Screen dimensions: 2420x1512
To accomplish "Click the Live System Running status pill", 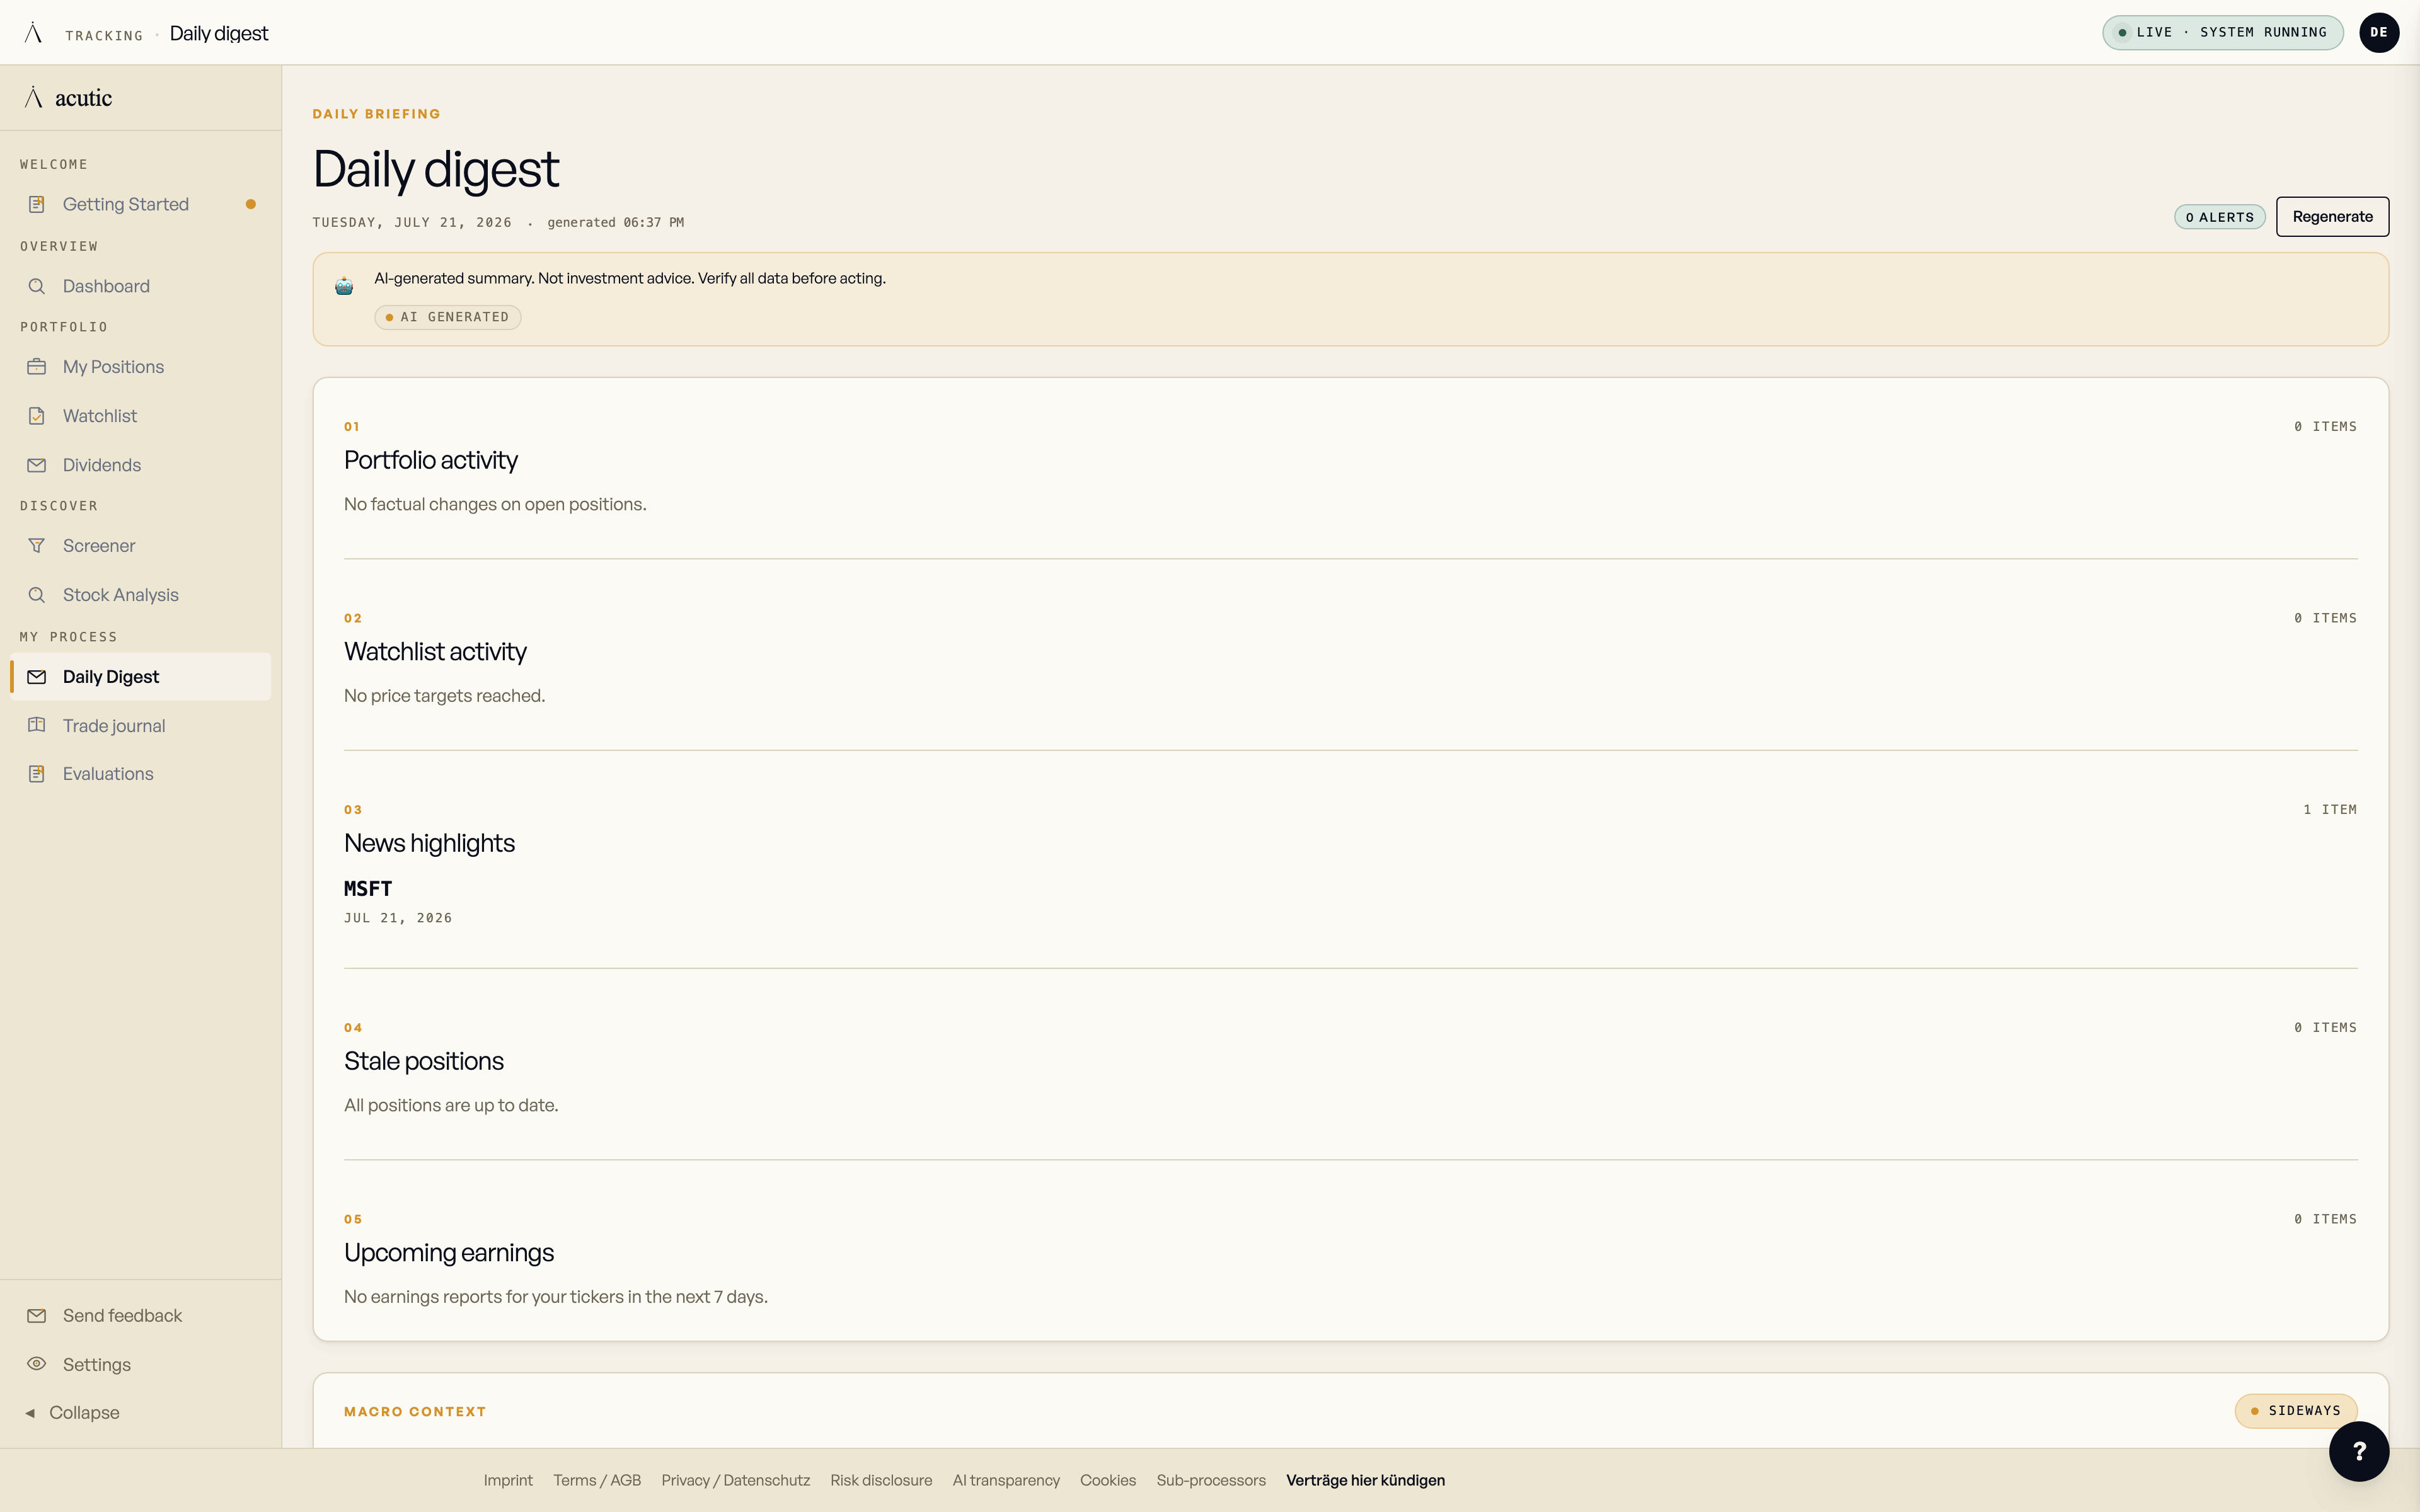I will [x=2222, y=32].
